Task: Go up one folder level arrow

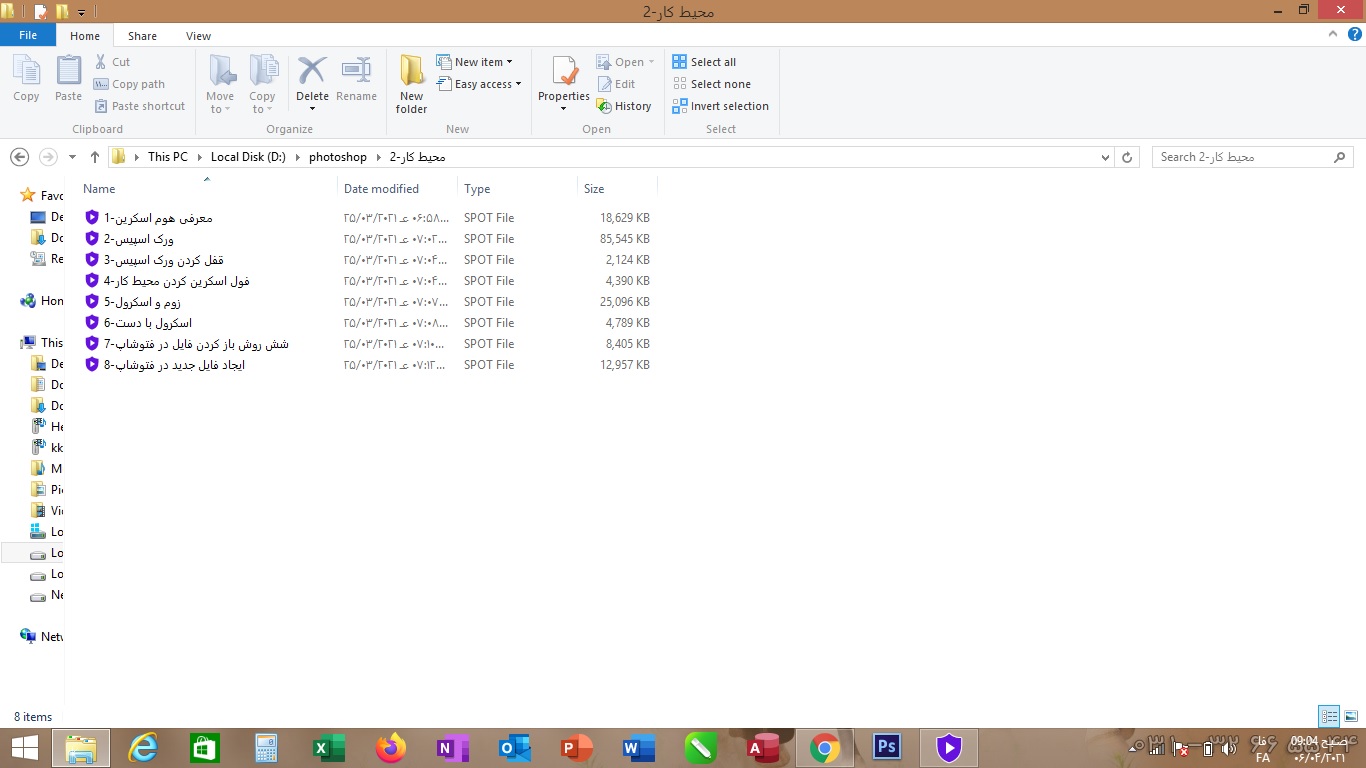Action: click(95, 157)
